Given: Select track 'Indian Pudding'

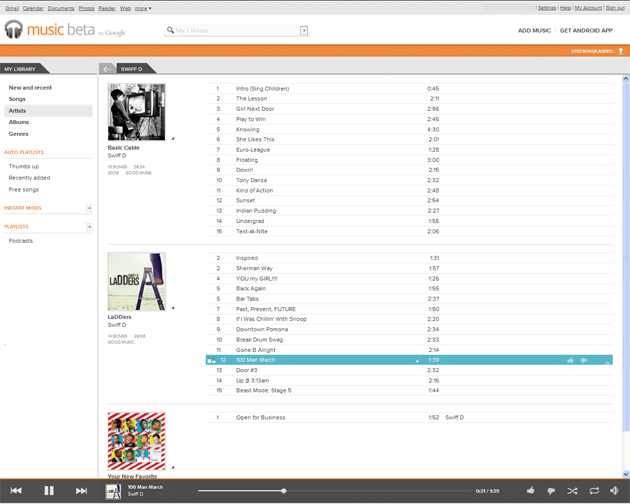Looking at the screenshot, I should point(409,211).
